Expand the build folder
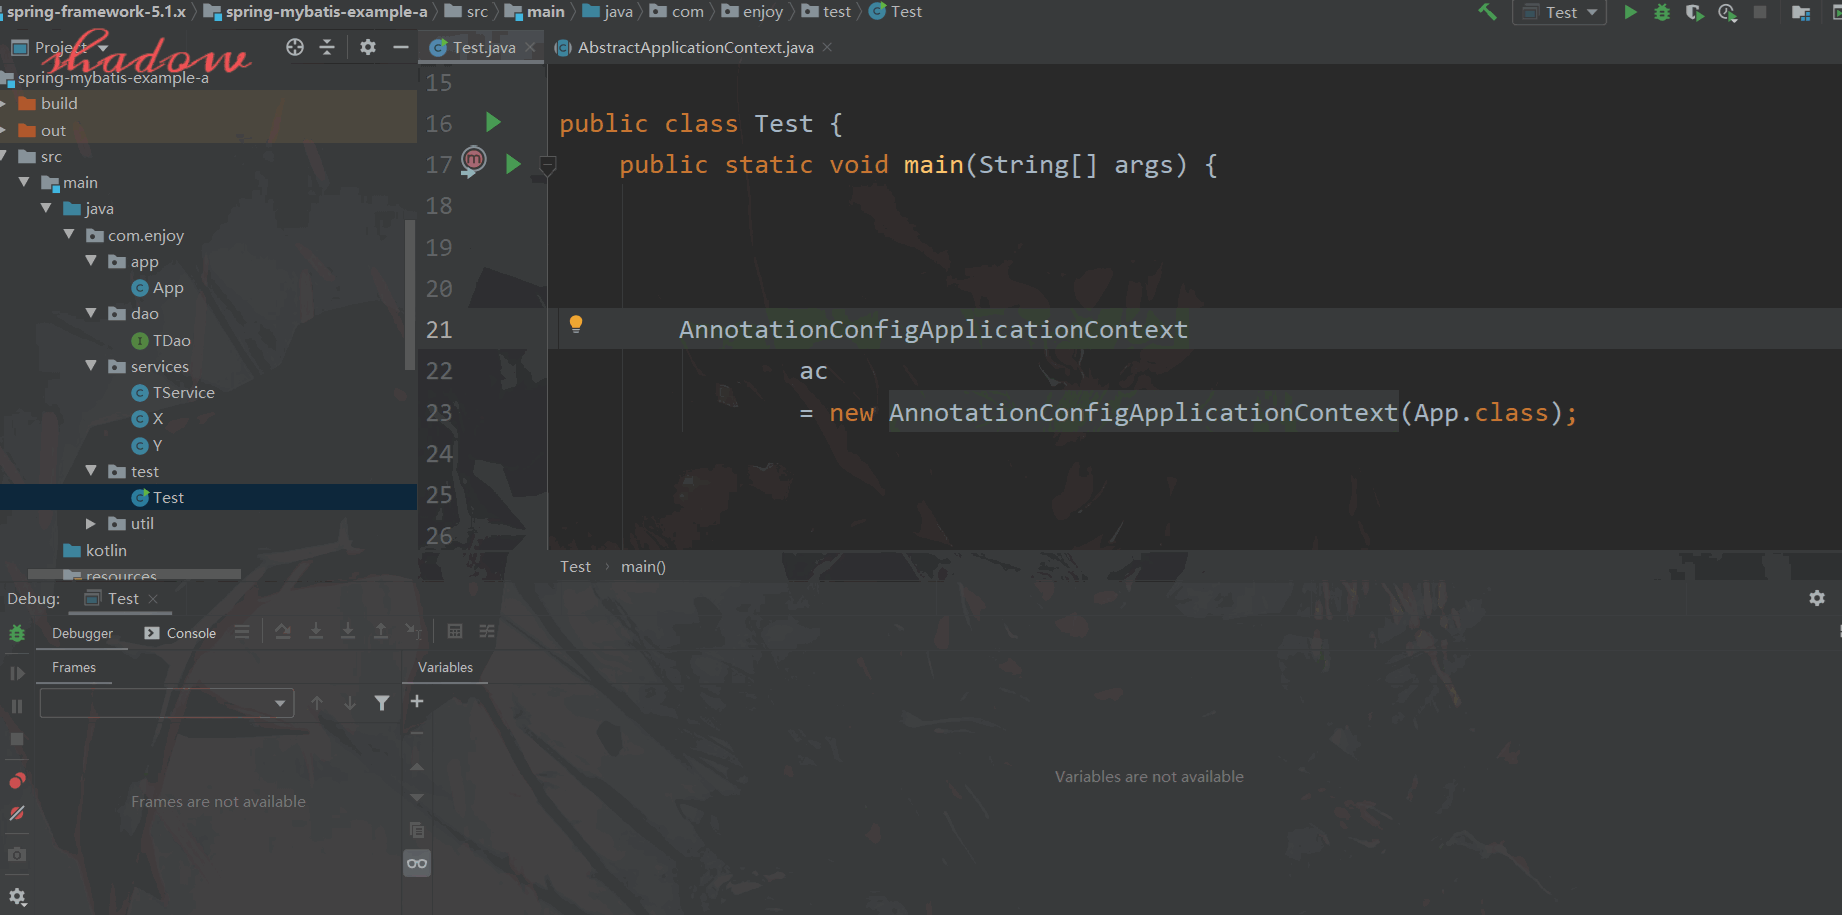Viewport: 1842px width, 915px height. coord(4,104)
